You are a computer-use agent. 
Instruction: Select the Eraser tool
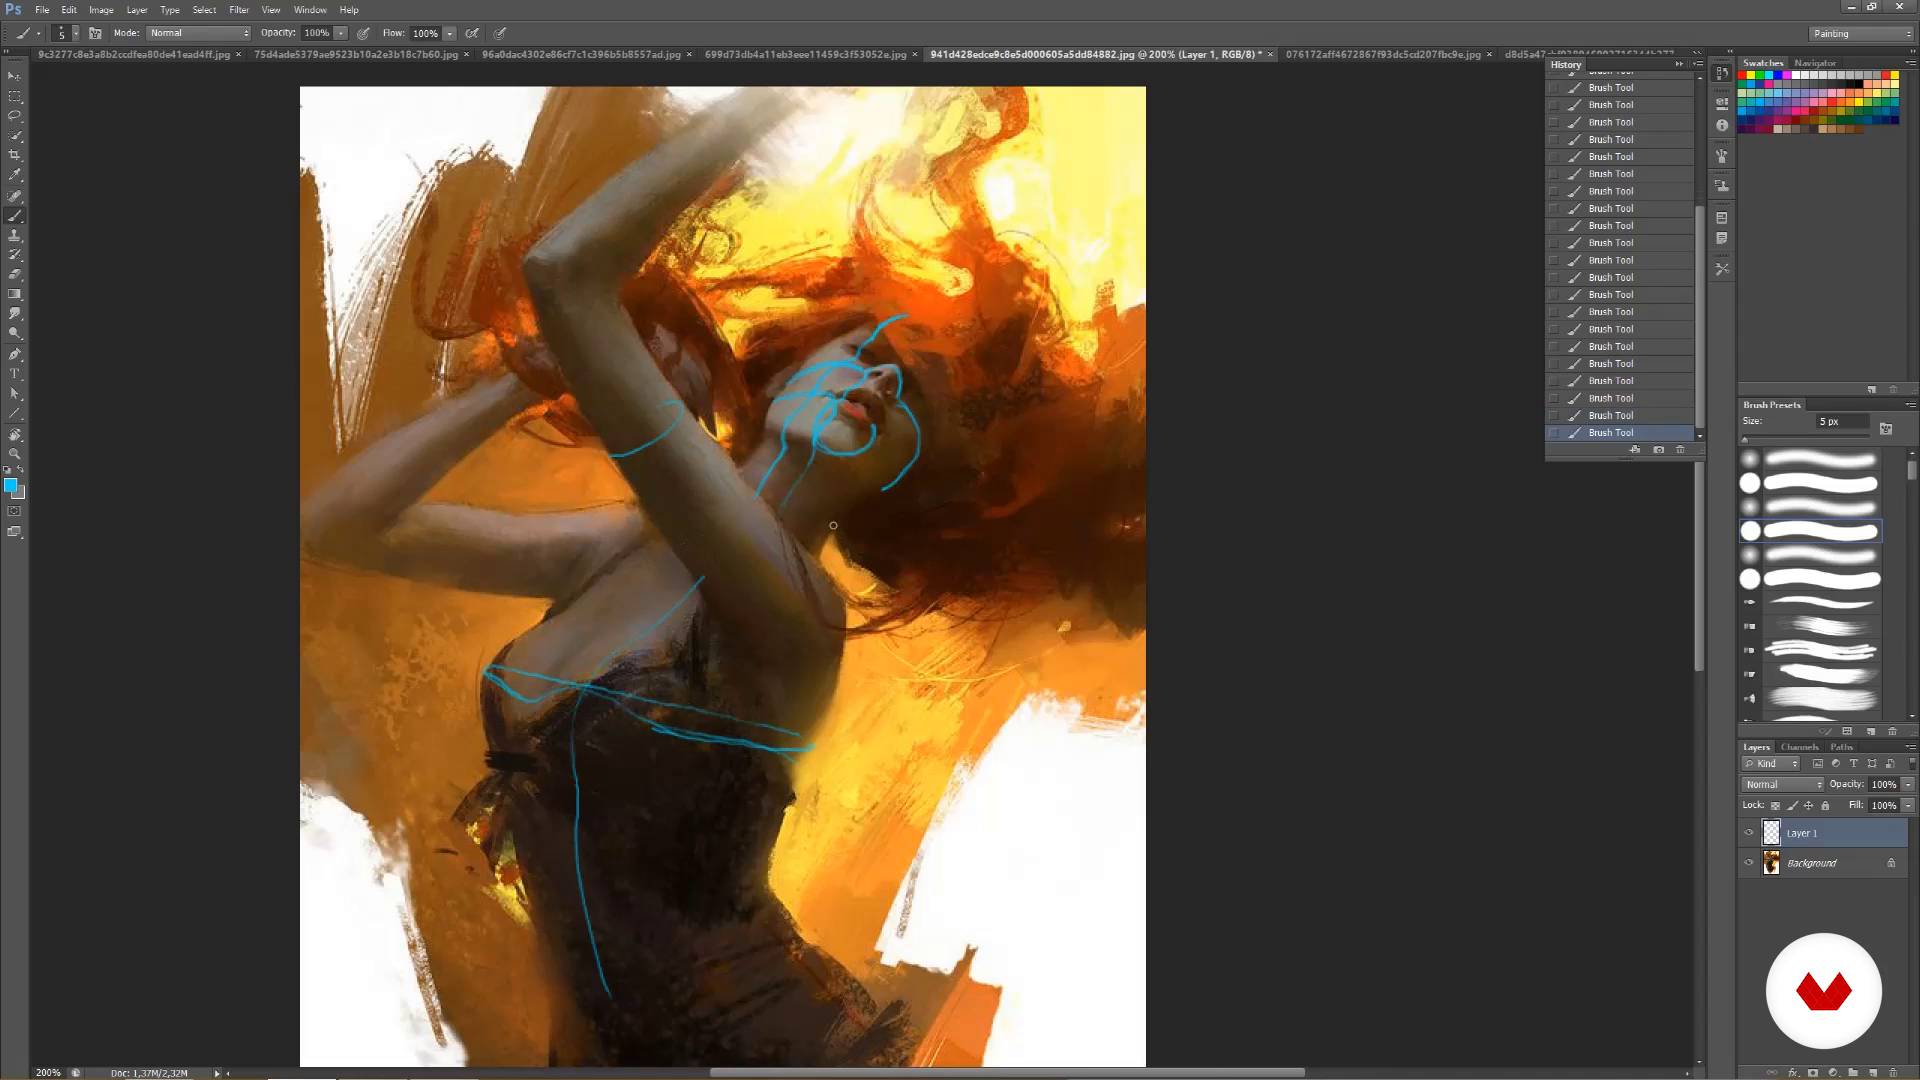(14, 274)
